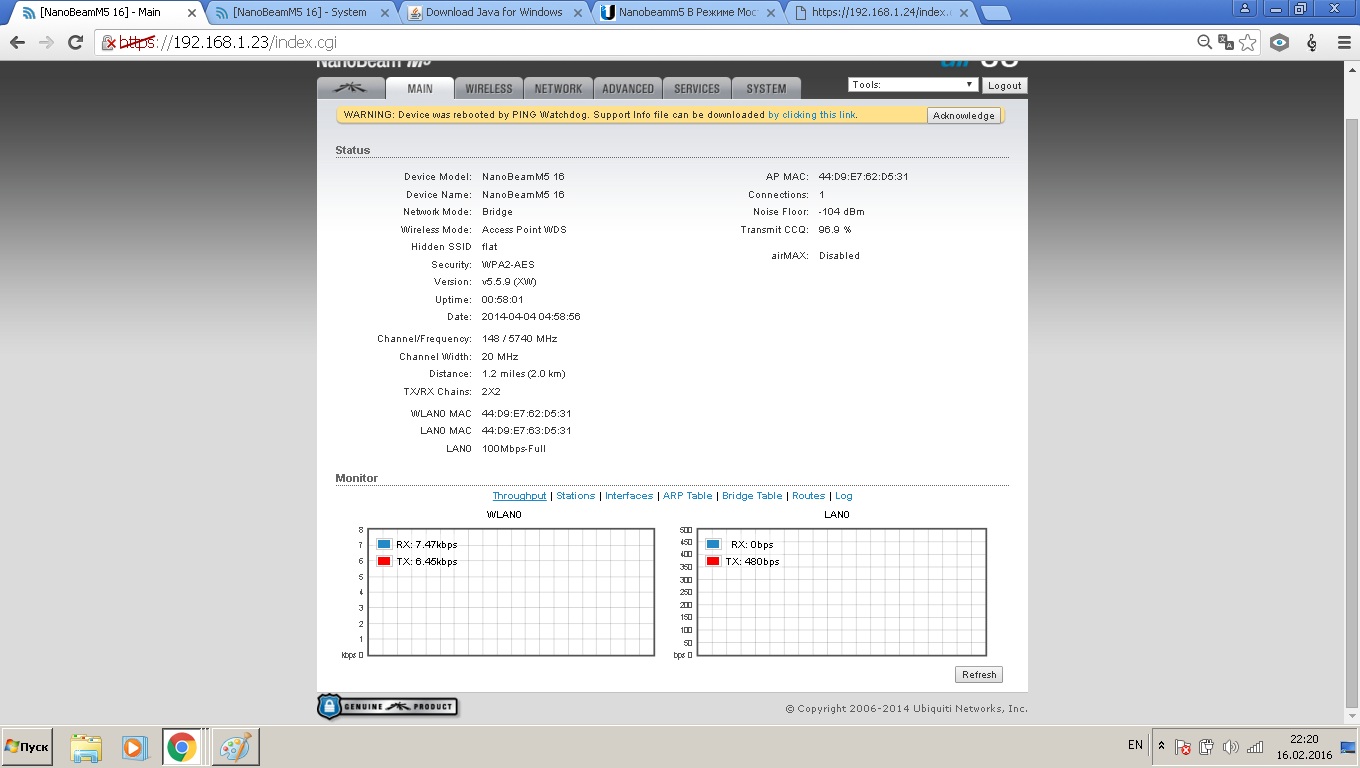Reload the page with the refresh icon
Viewport: 1360px width, 768px height.
75,42
